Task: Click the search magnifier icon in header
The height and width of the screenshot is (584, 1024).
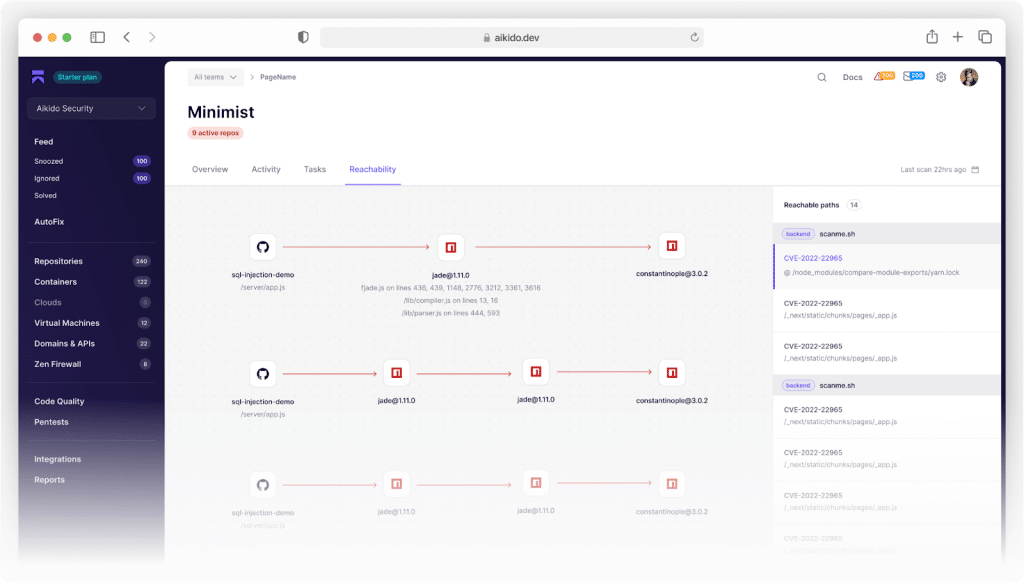Action: 822,77
